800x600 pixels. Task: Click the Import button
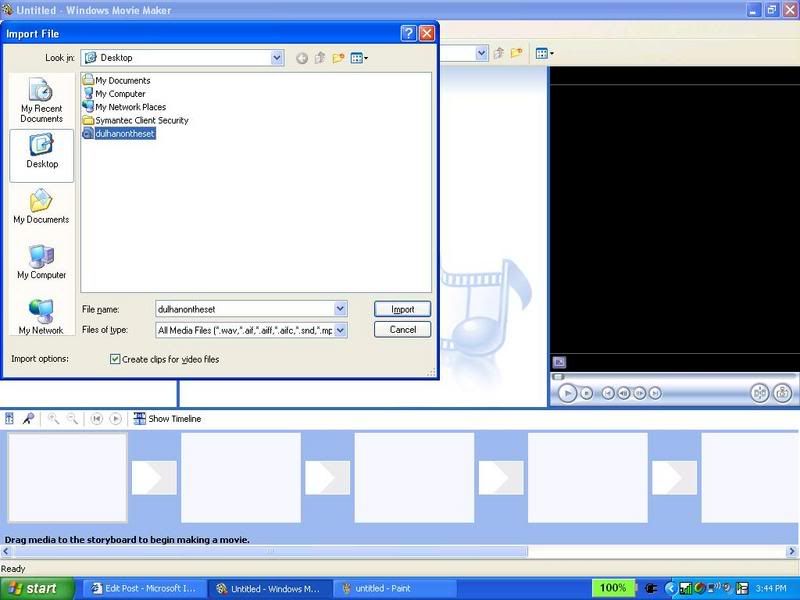pos(403,309)
